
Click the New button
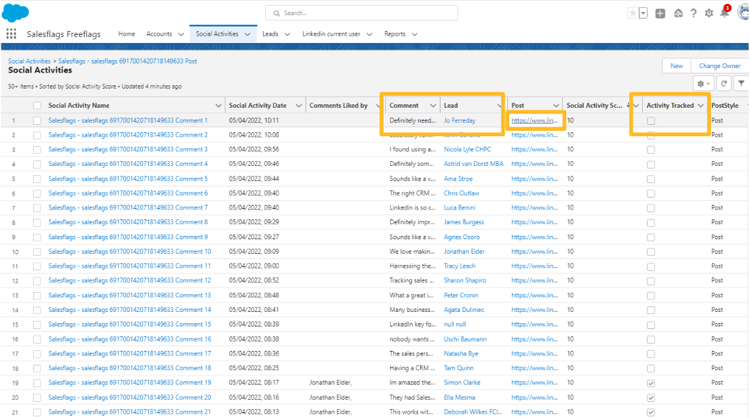676,66
